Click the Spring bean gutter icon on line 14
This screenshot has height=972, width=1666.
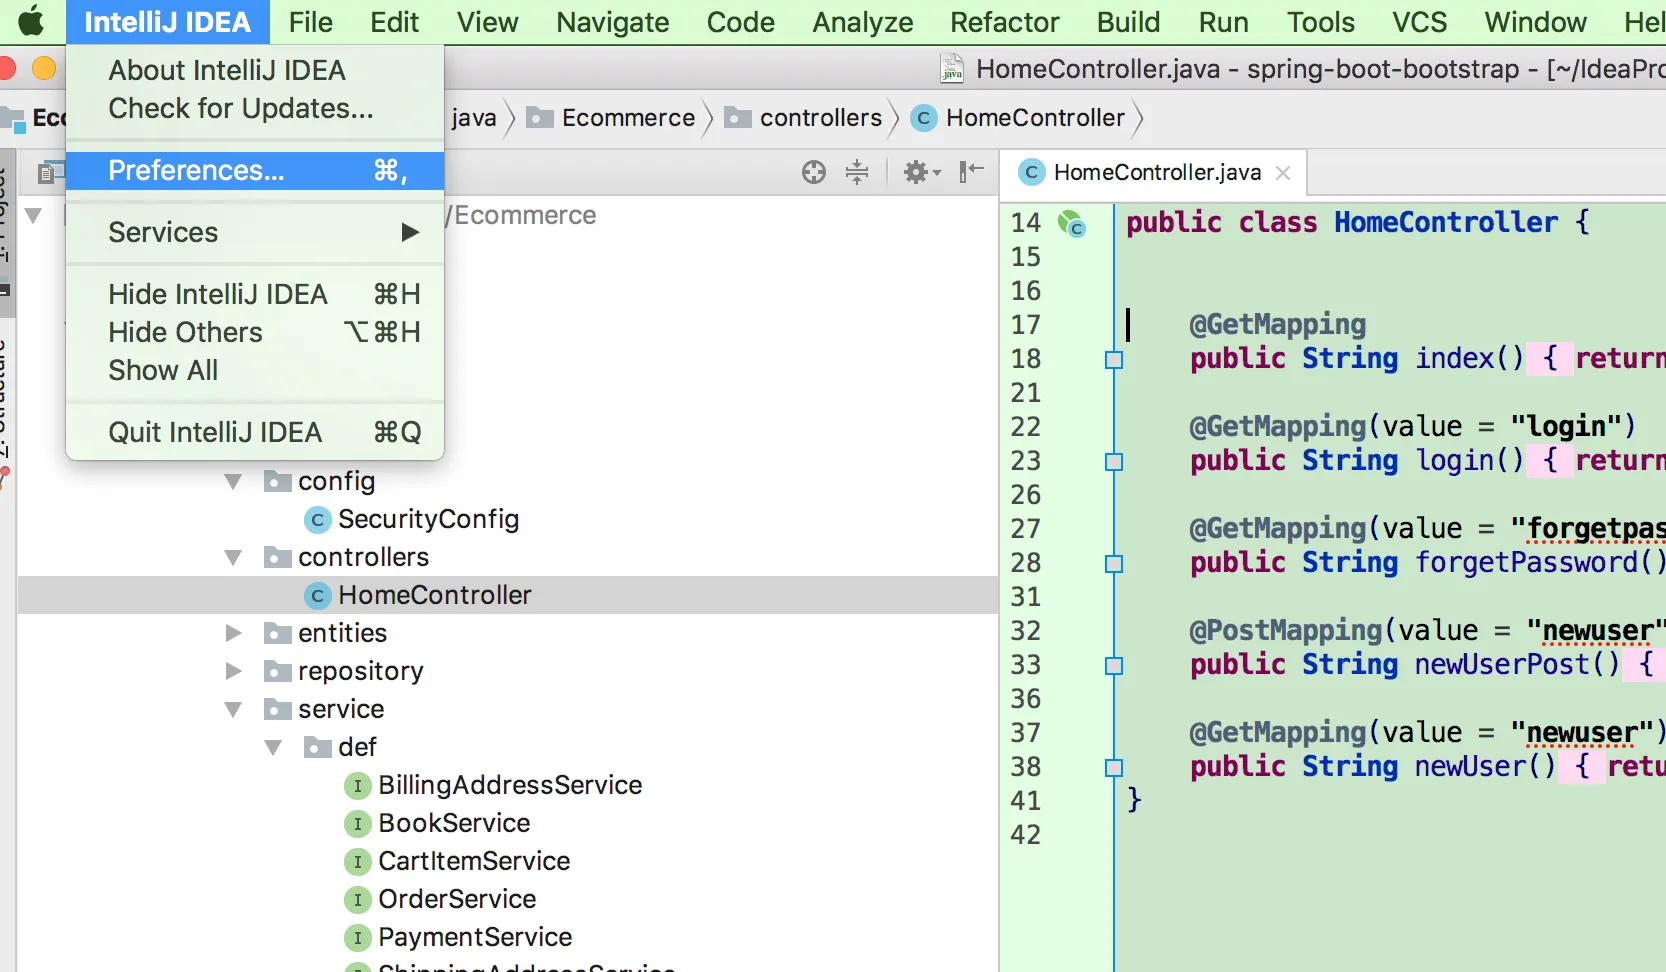point(1071,223)
